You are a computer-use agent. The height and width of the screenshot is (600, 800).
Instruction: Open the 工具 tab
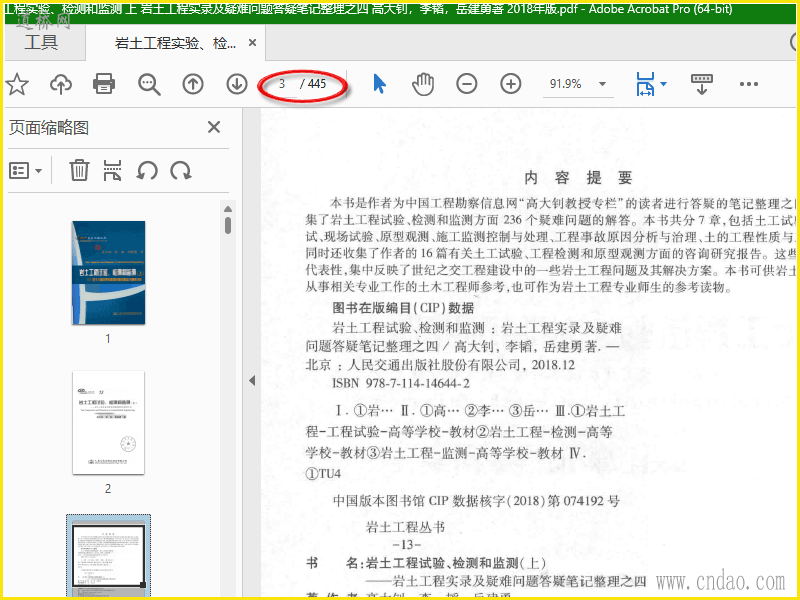pyautogui.click(x=41, y=42)
